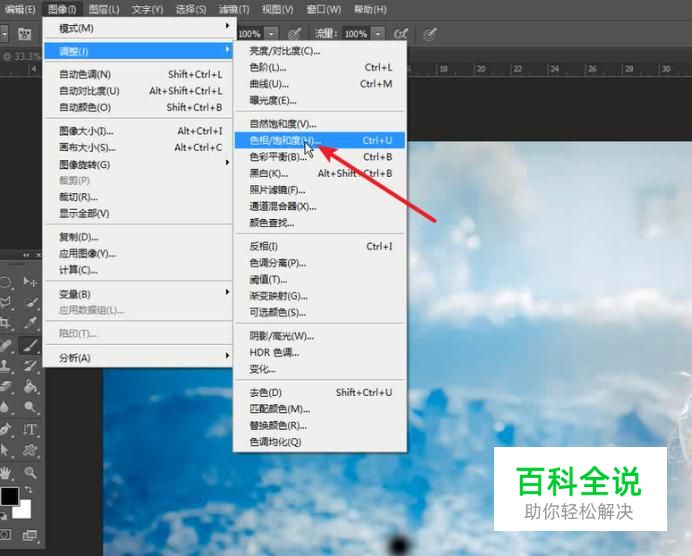The width and height of the screenshot is (692, 556).
Task: Open the 窗口(W) menu
Action: pyautogui.click(x=324, y=9)
